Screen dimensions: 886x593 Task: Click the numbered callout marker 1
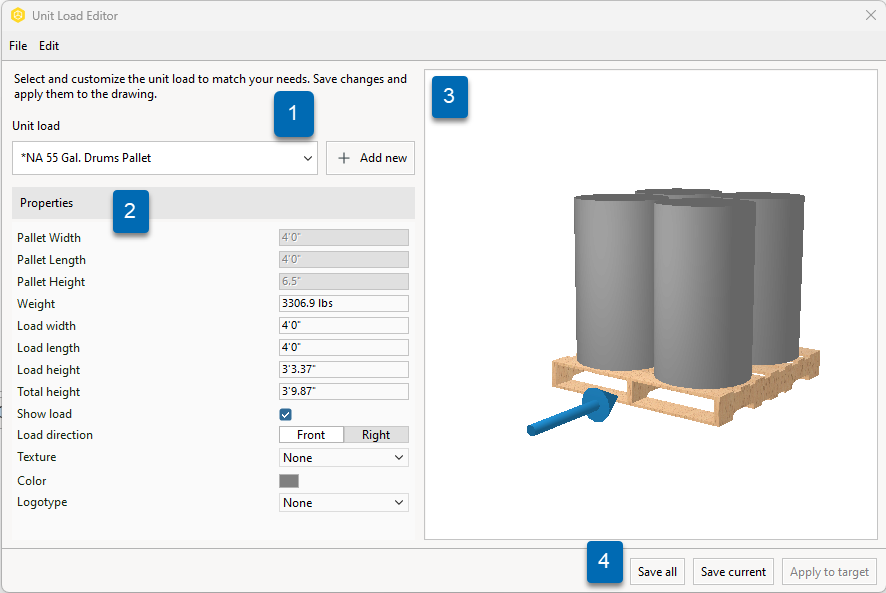(293, 113)
